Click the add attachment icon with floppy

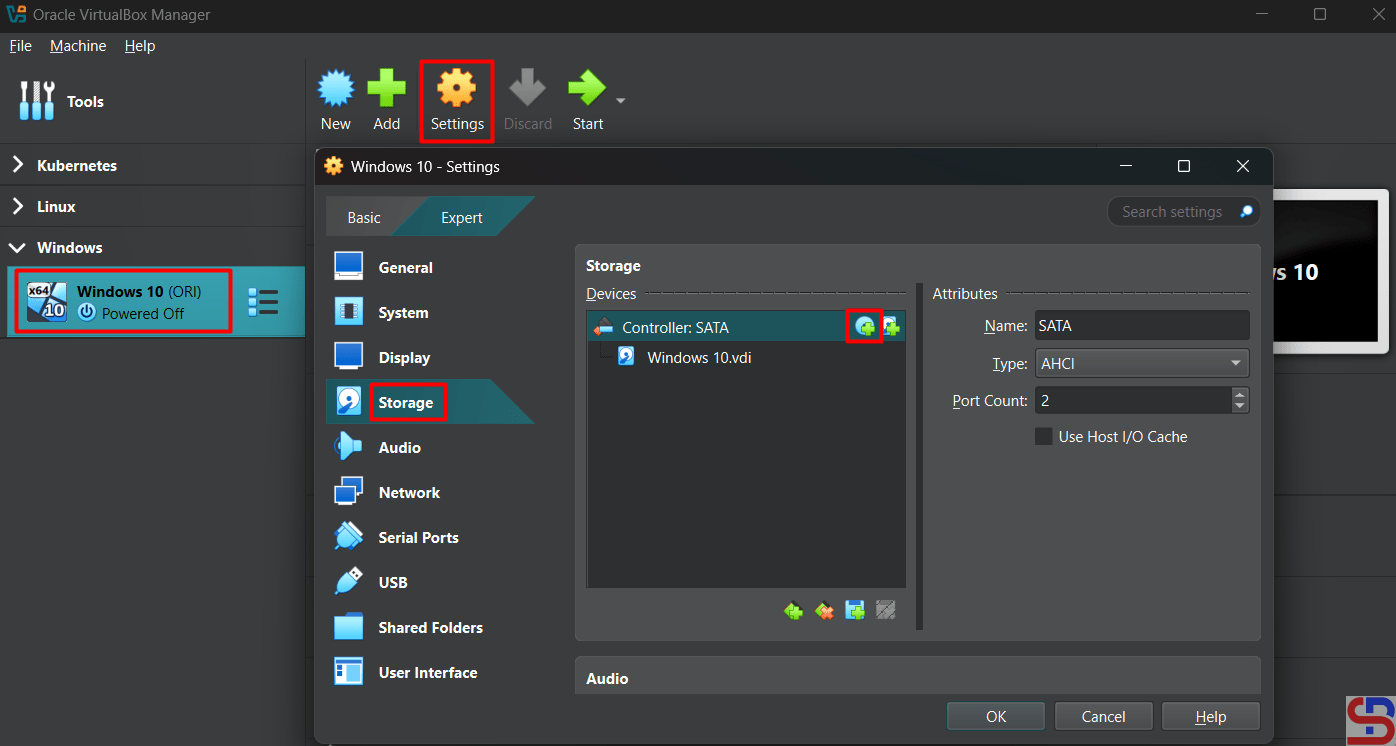tap(855, 610)
